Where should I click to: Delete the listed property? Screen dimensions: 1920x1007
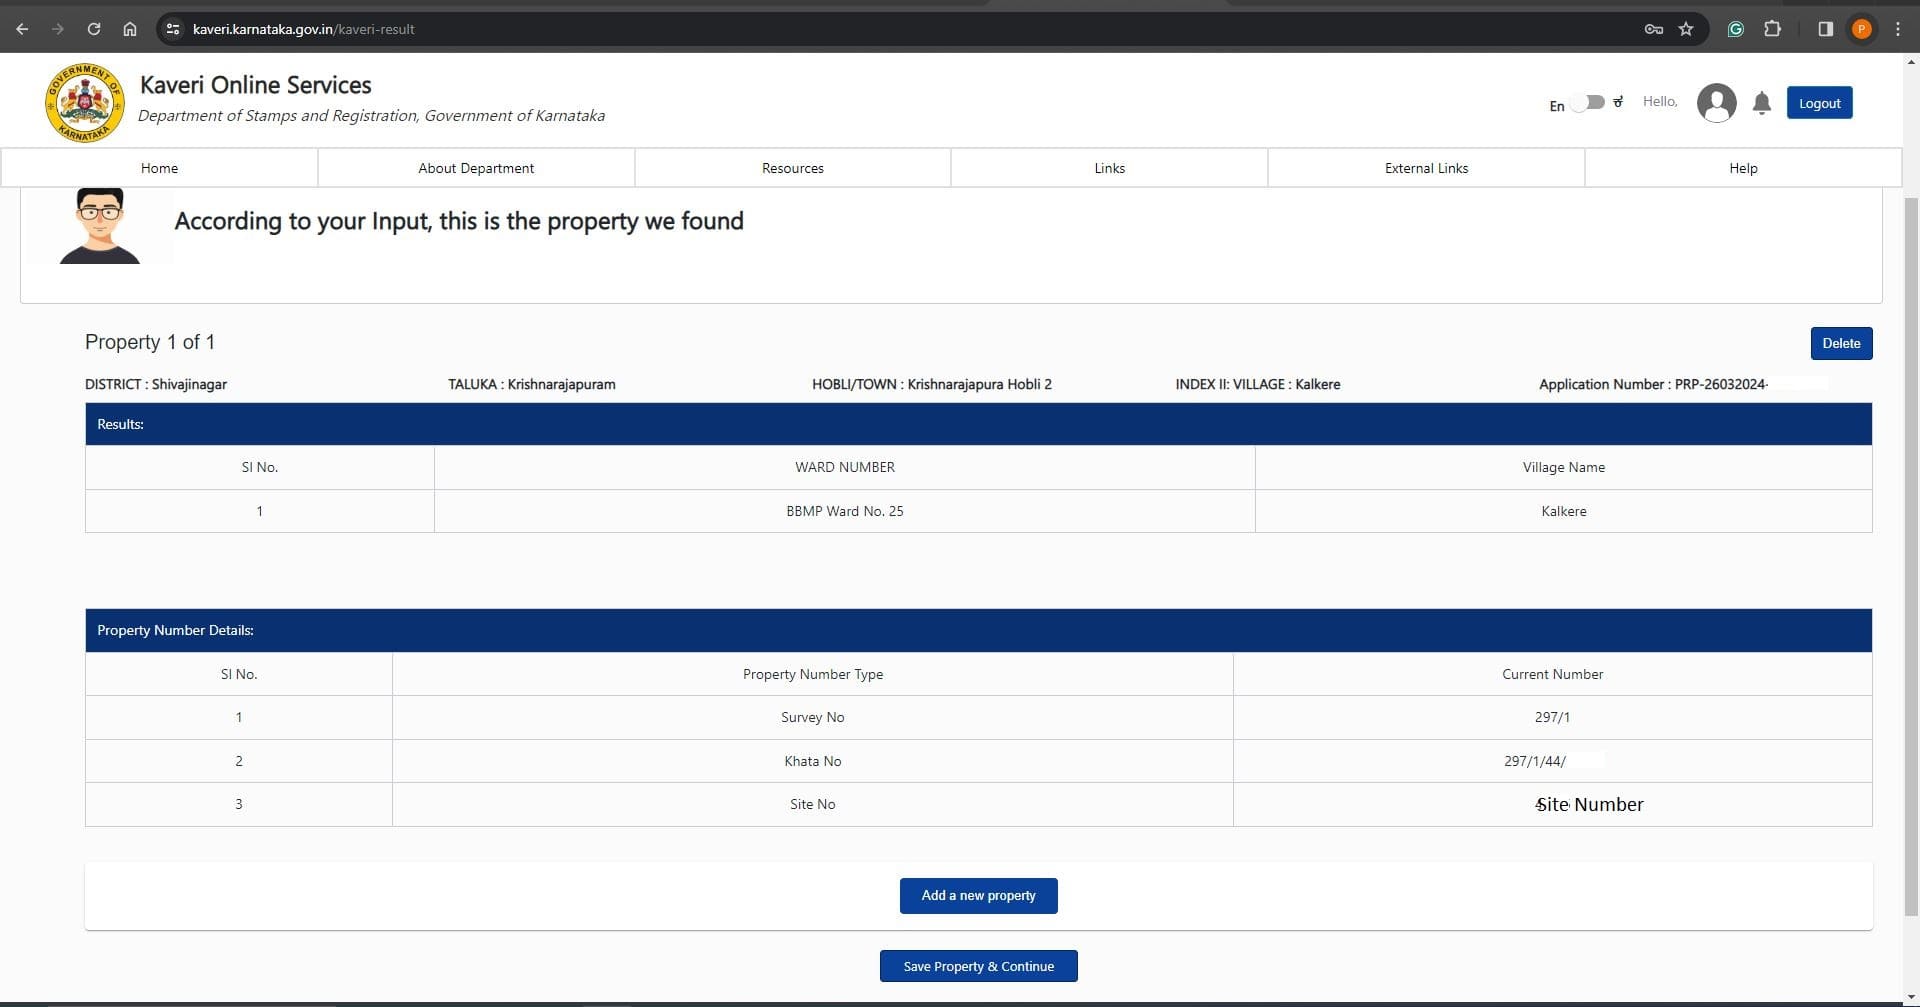1841,343
